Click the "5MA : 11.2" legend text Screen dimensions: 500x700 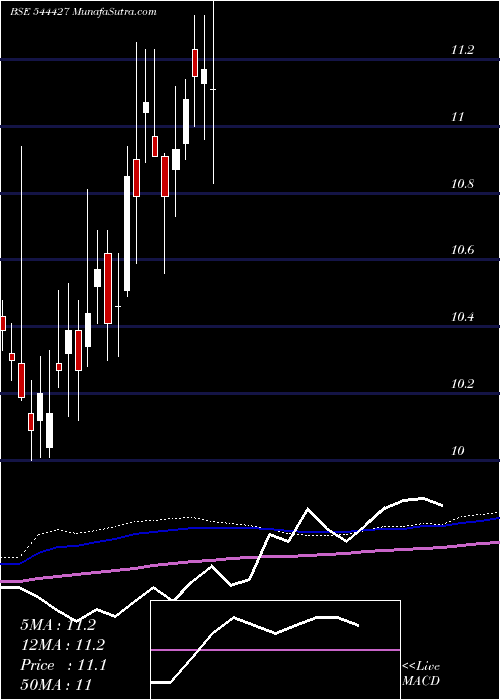58,625
